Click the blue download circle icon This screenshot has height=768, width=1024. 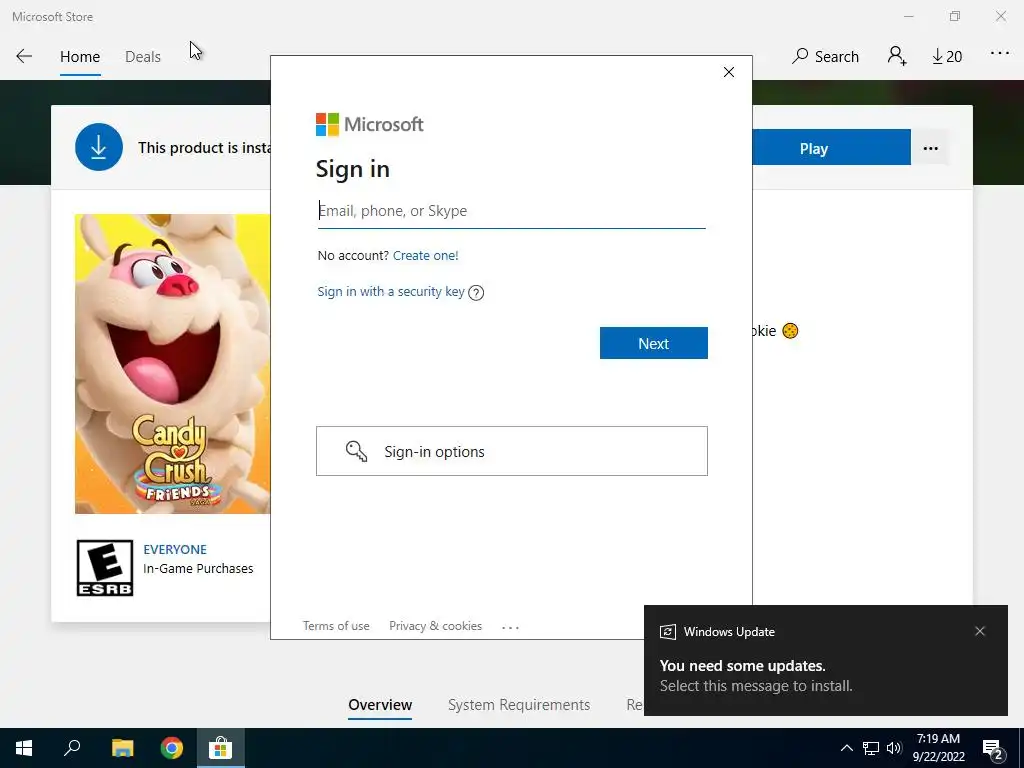coord(99,147)
